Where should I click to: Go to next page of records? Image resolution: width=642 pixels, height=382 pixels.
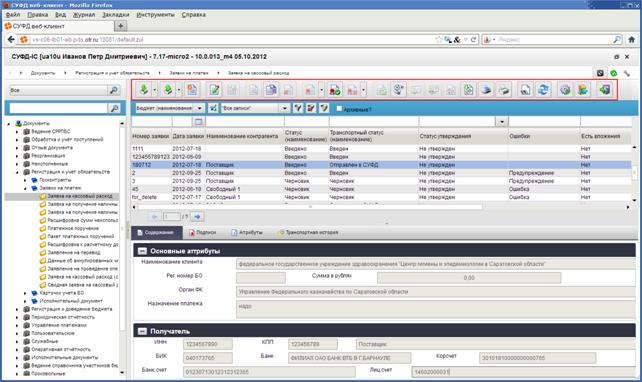pos(197,216)
